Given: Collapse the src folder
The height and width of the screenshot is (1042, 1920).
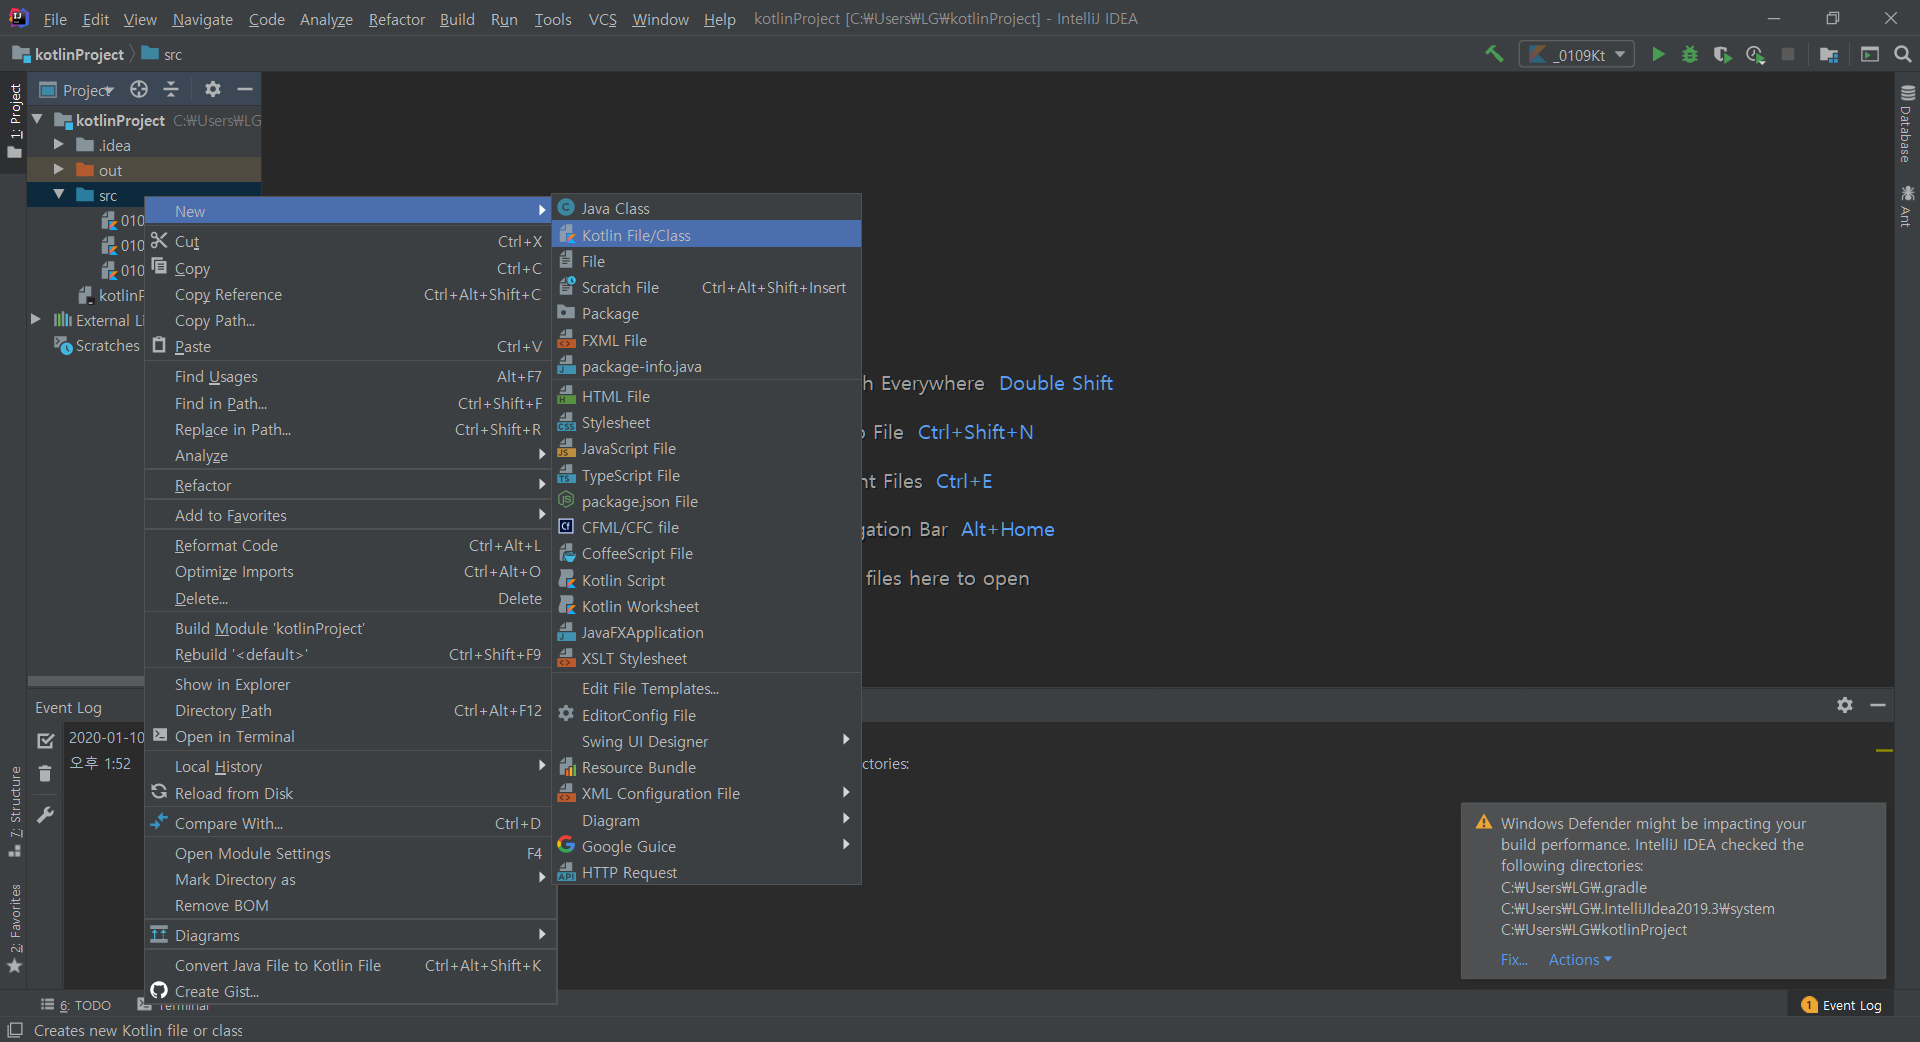Looking at the screenshot, I should click(x=58, y=194).
